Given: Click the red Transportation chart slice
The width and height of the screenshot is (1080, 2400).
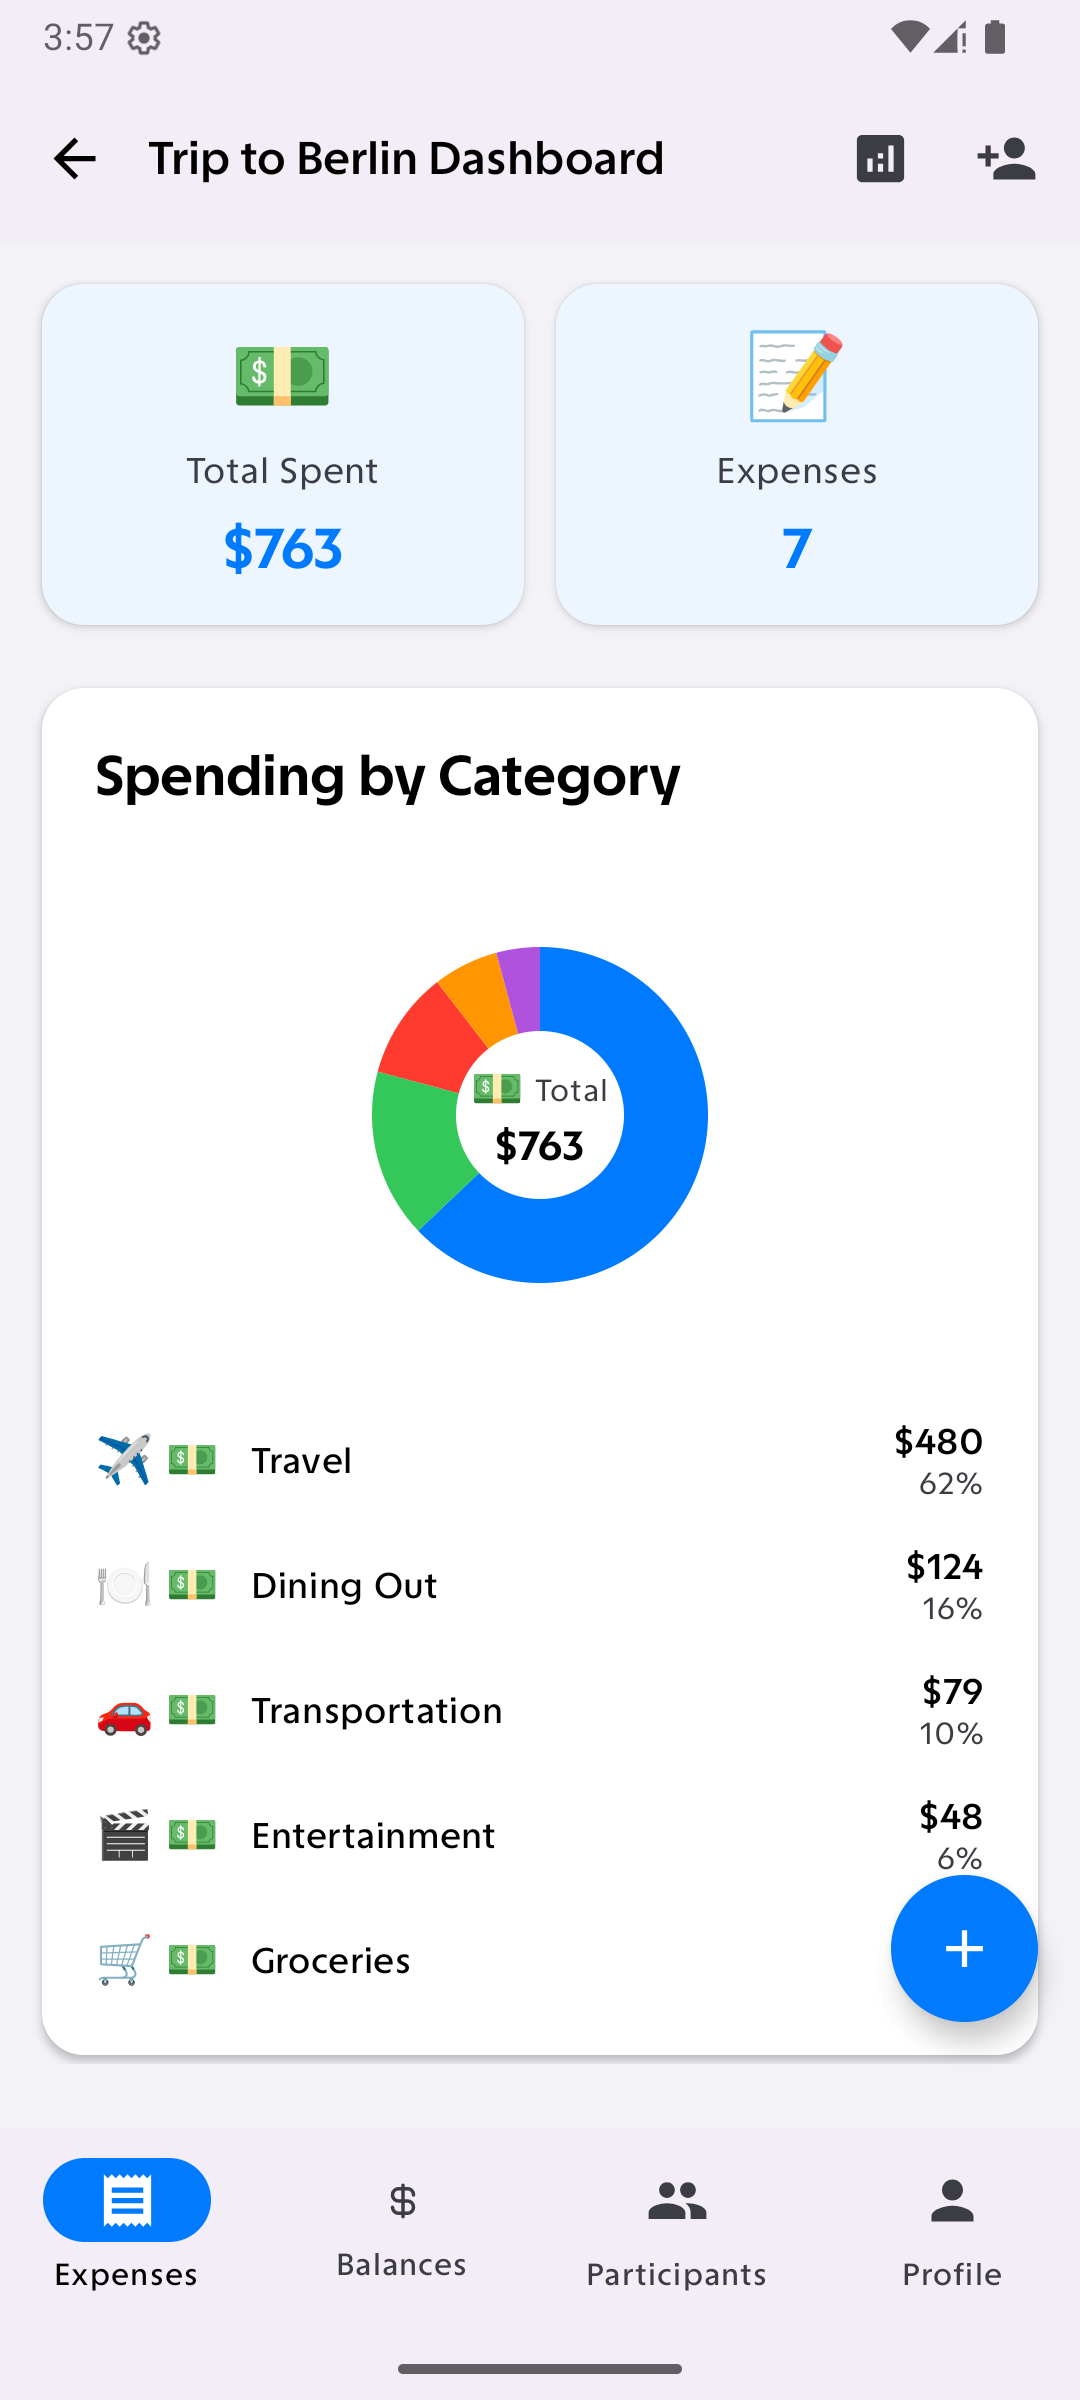Looking at the screenshot, I should [430, 1040].
